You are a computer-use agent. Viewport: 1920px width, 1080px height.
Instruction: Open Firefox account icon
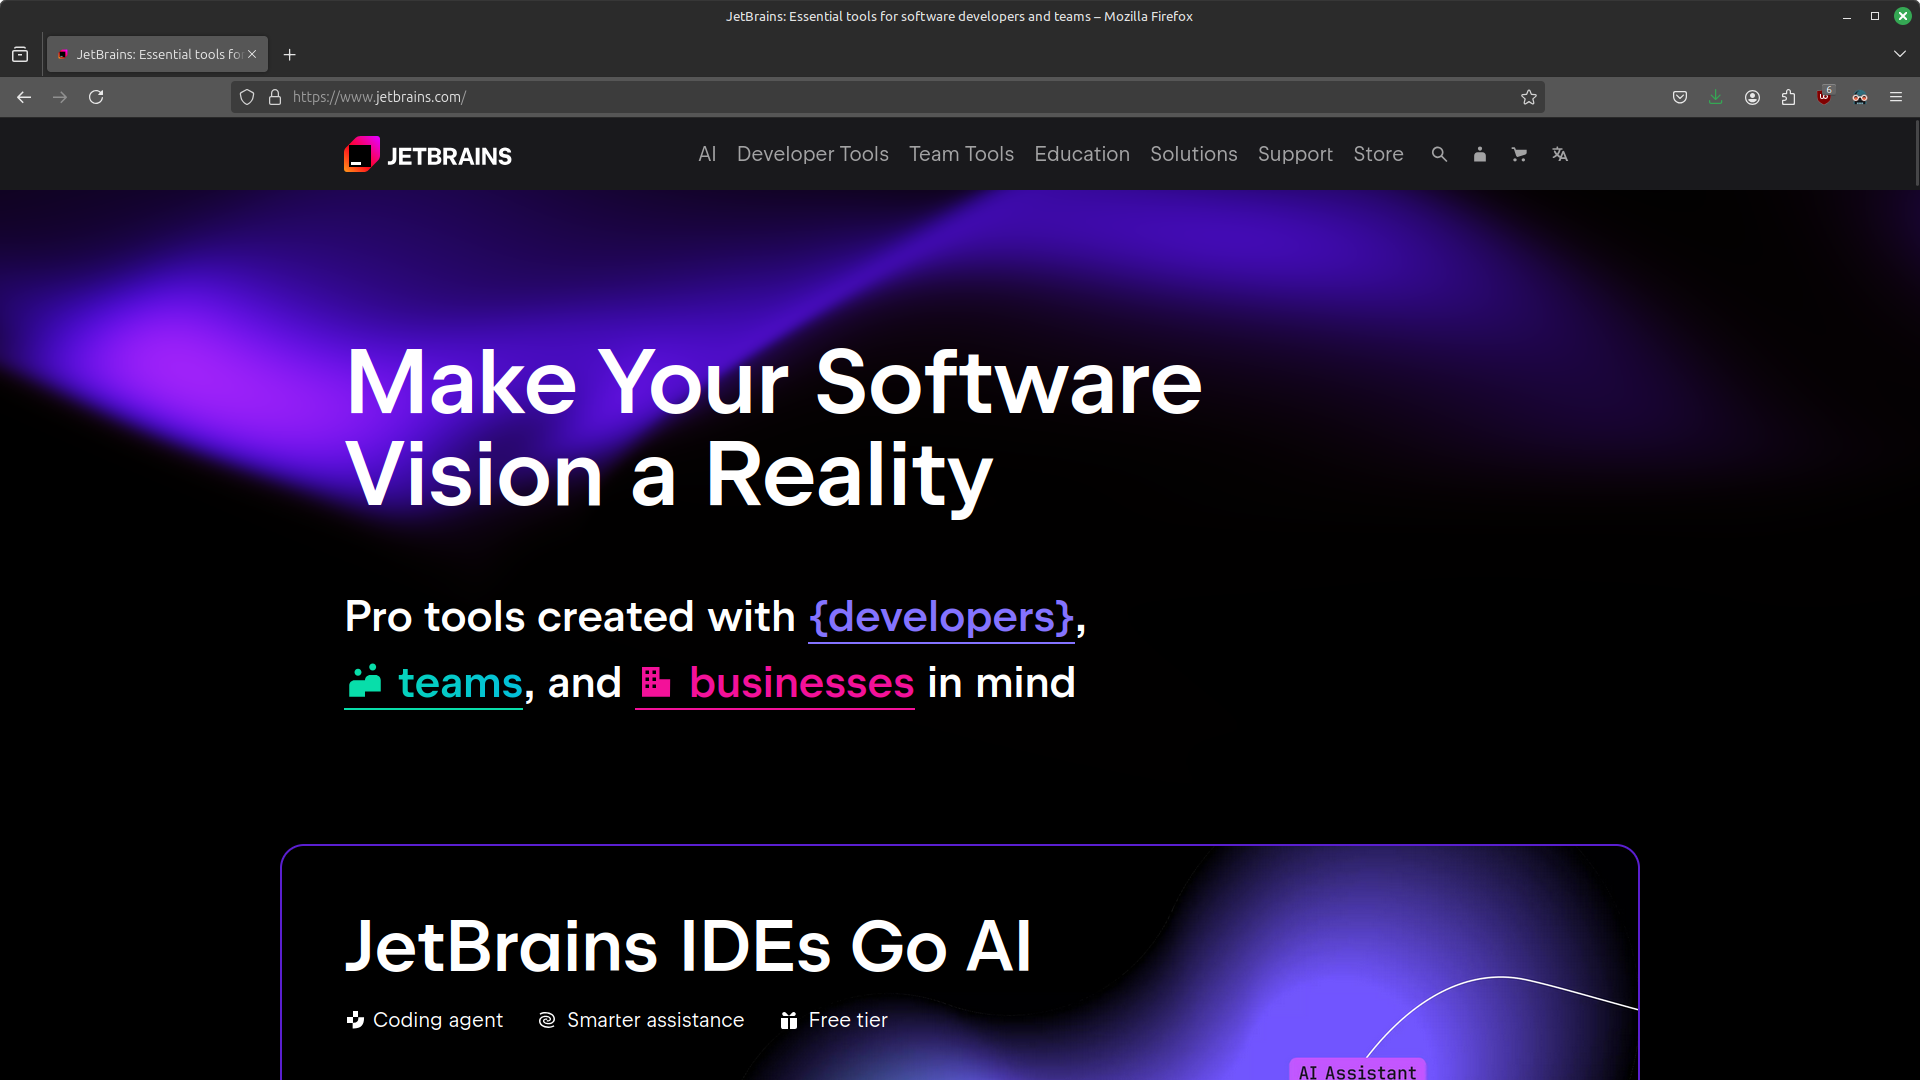click(x=1752, y=97)
